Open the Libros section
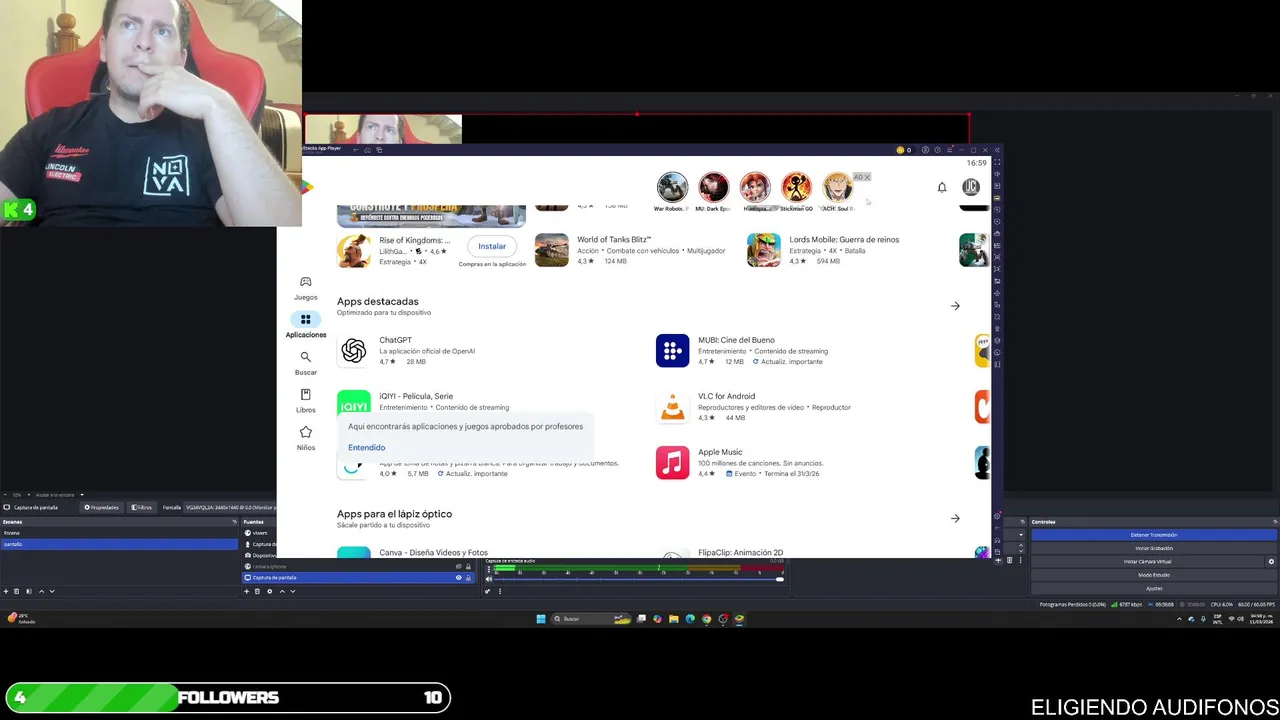The width and height of the screenshot is (1280, 720). [x=305, y=401]
